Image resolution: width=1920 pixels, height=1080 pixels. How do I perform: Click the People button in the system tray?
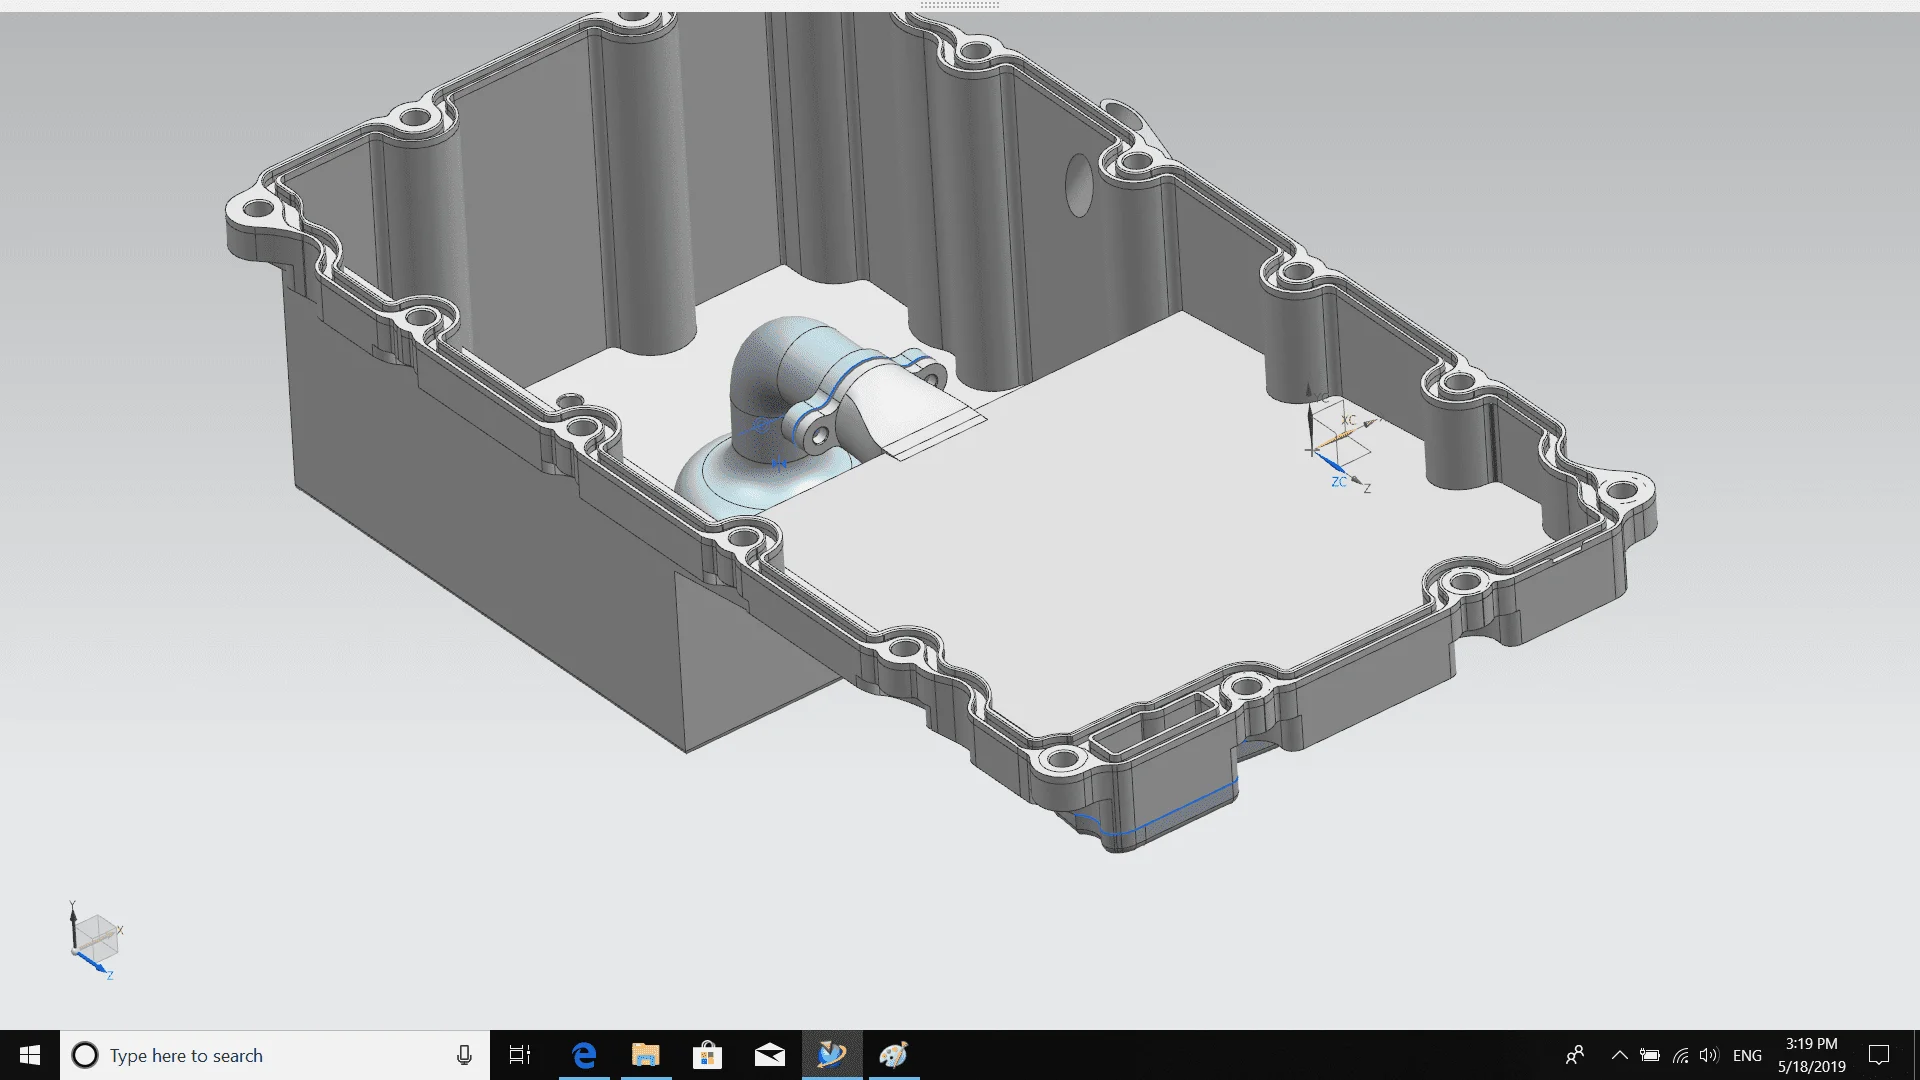[1575, 1055]
